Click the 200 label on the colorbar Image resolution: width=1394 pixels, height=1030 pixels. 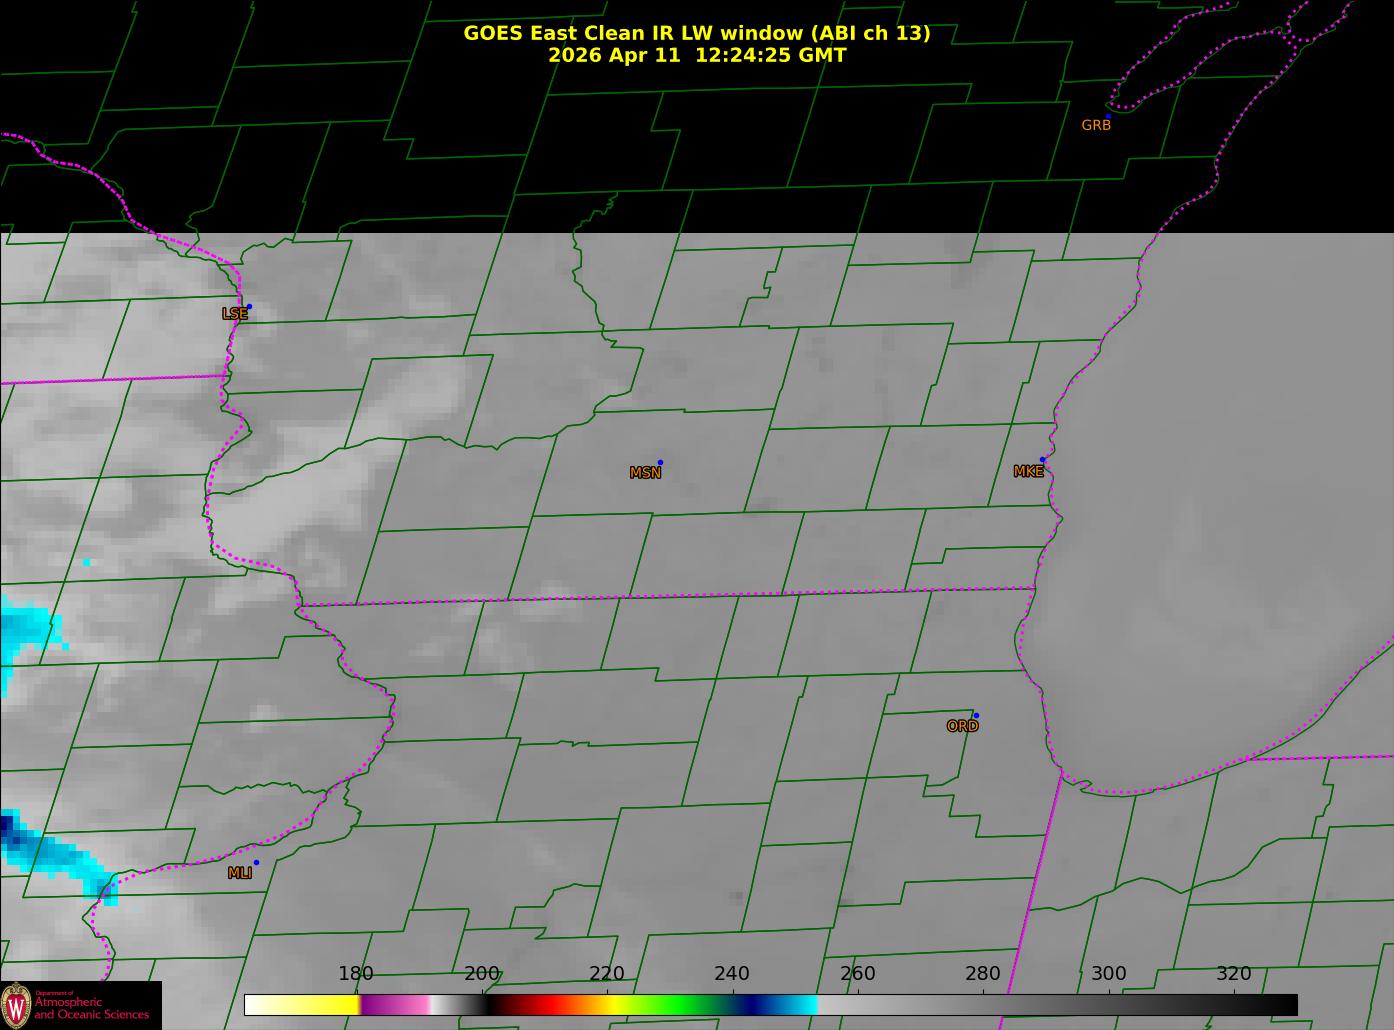(481, 974)
